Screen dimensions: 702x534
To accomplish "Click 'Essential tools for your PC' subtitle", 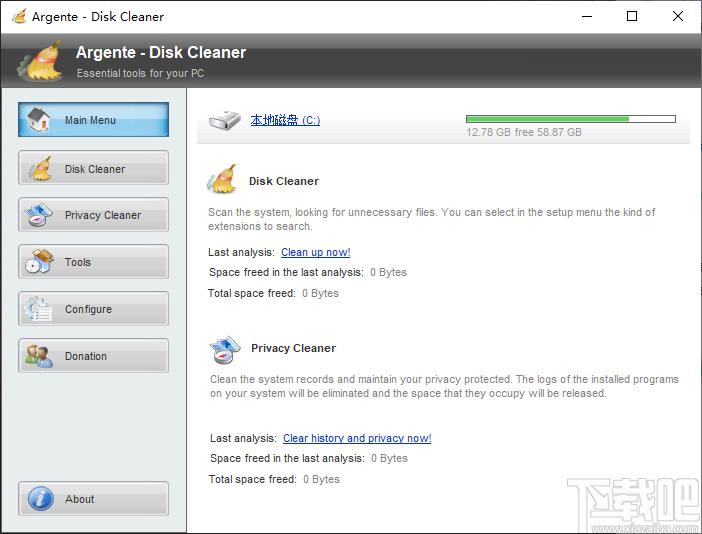I will (x=140, y=73).
